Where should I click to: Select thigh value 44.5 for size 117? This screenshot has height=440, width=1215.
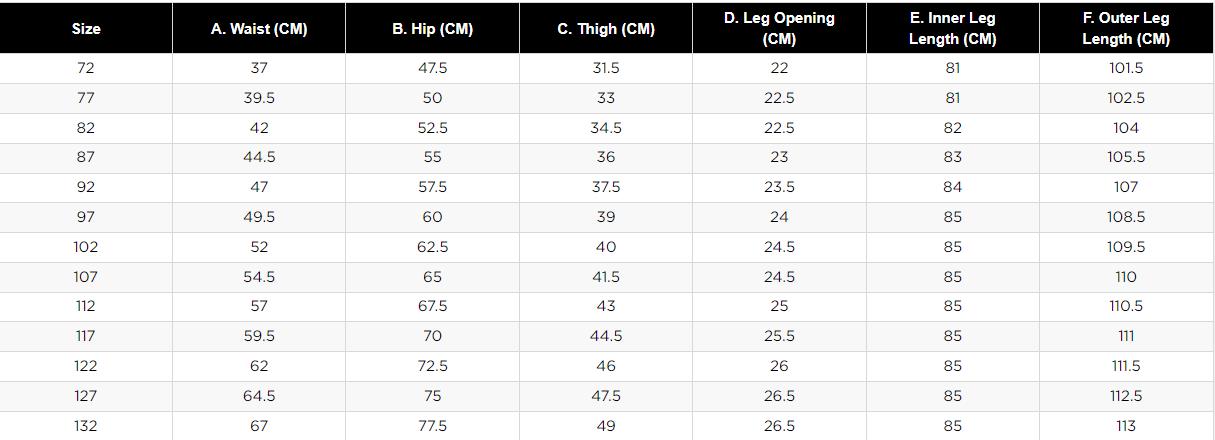coord(606,336)
